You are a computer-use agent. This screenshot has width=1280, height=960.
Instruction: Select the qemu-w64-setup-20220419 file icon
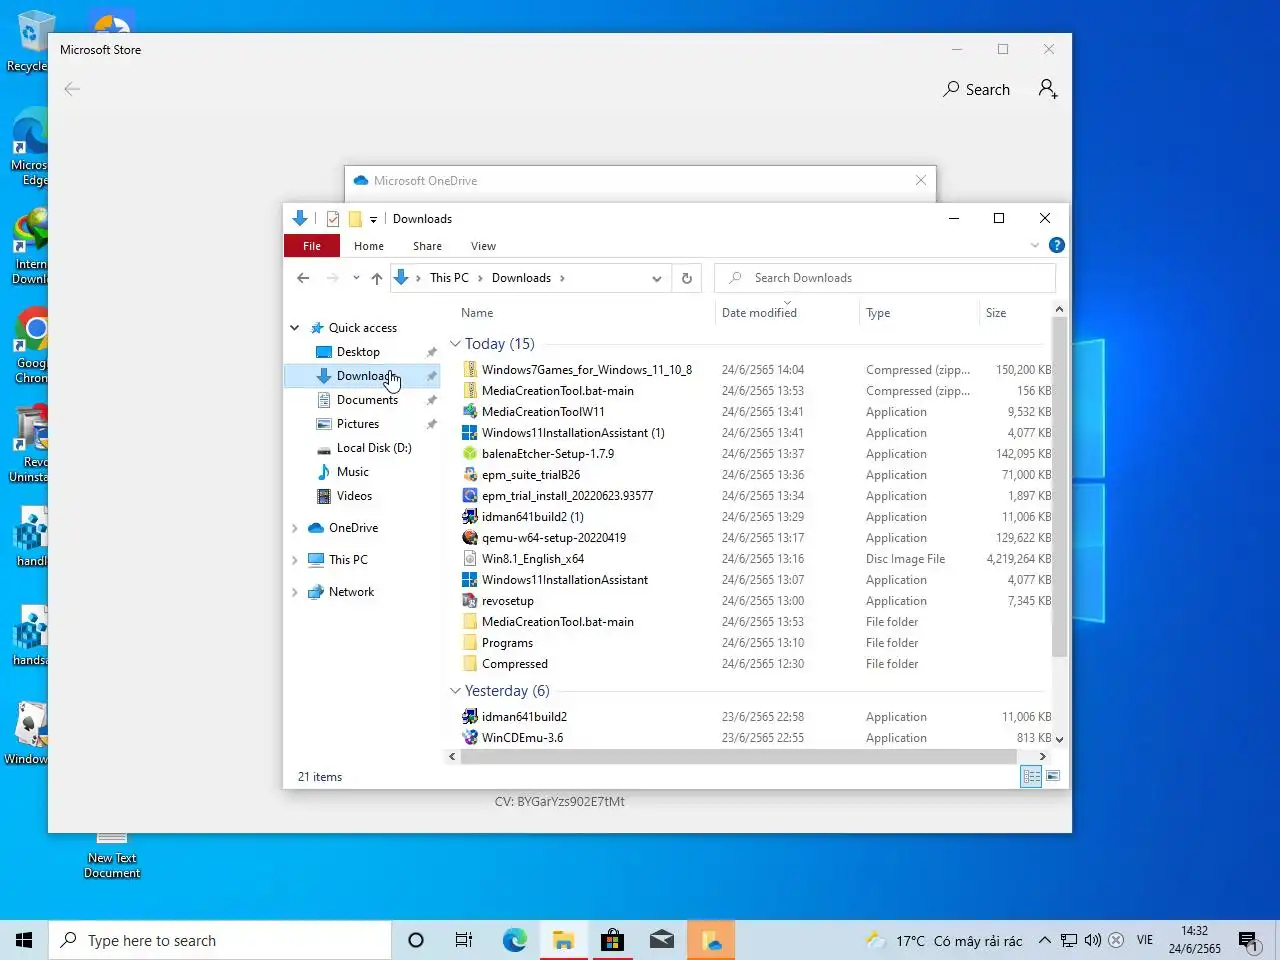[470, 538]
